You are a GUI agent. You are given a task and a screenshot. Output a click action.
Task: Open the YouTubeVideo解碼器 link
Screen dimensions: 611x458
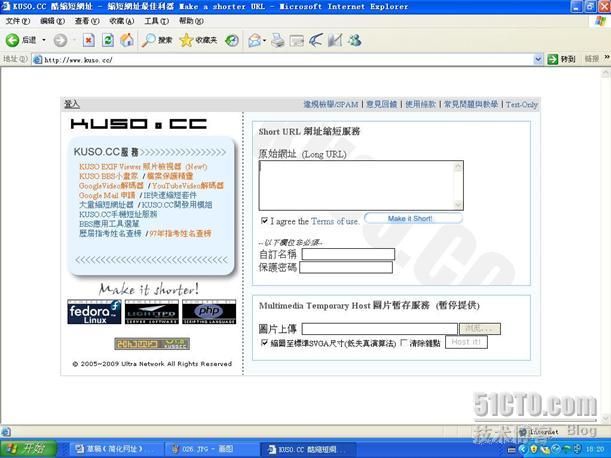(188, 186)
